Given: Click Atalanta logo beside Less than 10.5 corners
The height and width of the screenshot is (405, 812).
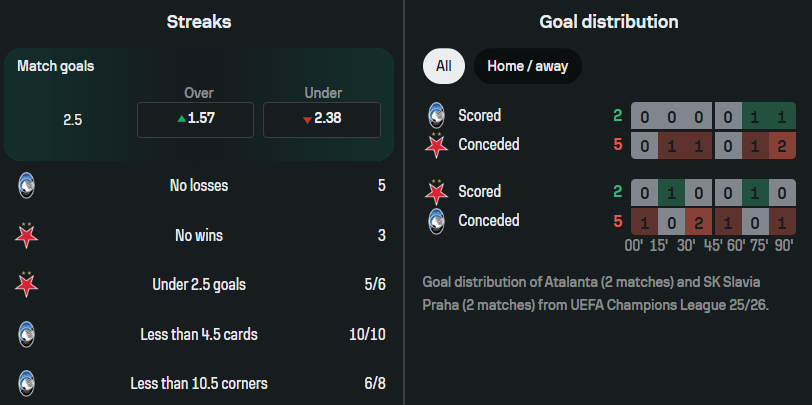Looking at the screenshot, I should click(27, 383).
